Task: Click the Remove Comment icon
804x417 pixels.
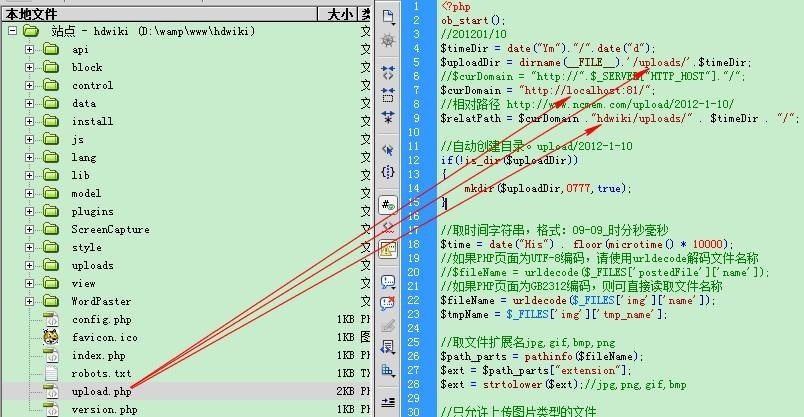Action: [388, 303]
